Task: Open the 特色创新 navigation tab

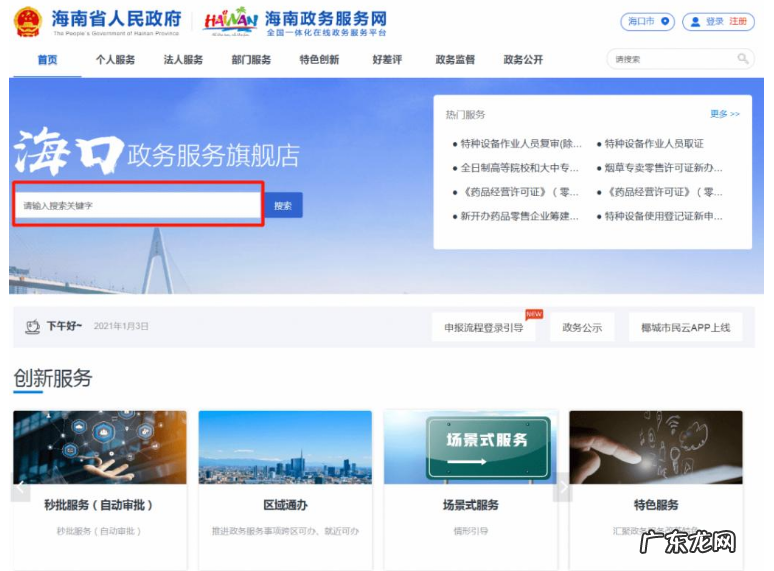Action: [319, 60]
